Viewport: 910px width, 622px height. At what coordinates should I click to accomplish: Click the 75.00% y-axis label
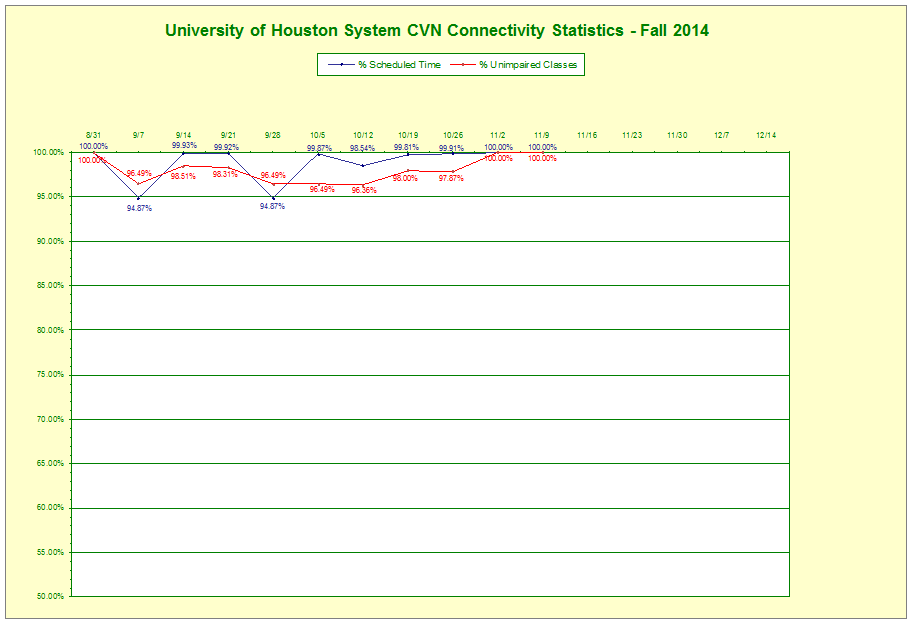coord(49,374)
